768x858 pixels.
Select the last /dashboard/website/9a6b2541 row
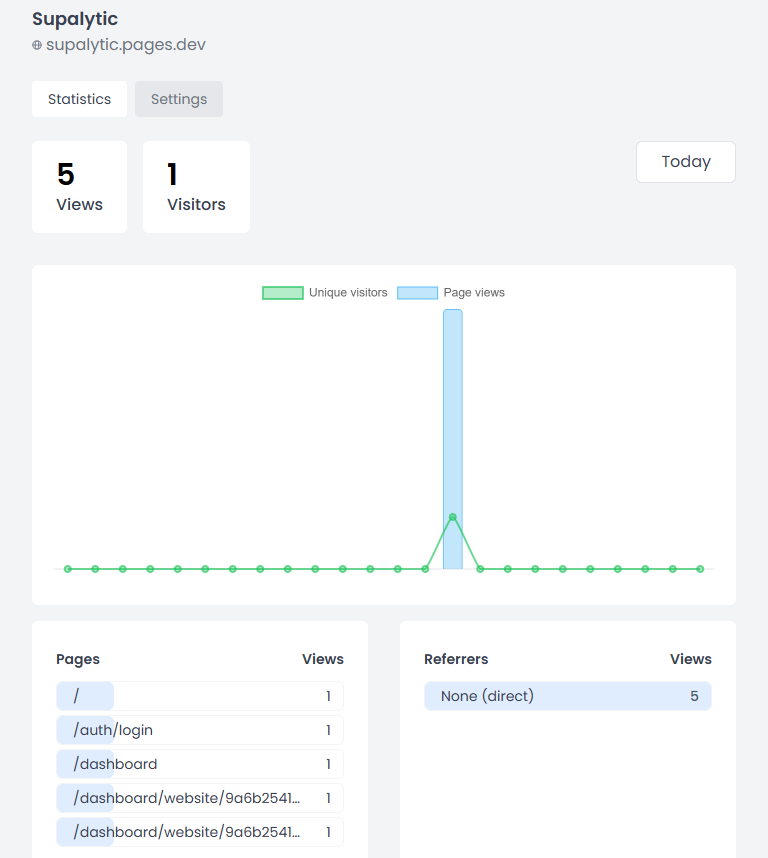click(200, 832)
